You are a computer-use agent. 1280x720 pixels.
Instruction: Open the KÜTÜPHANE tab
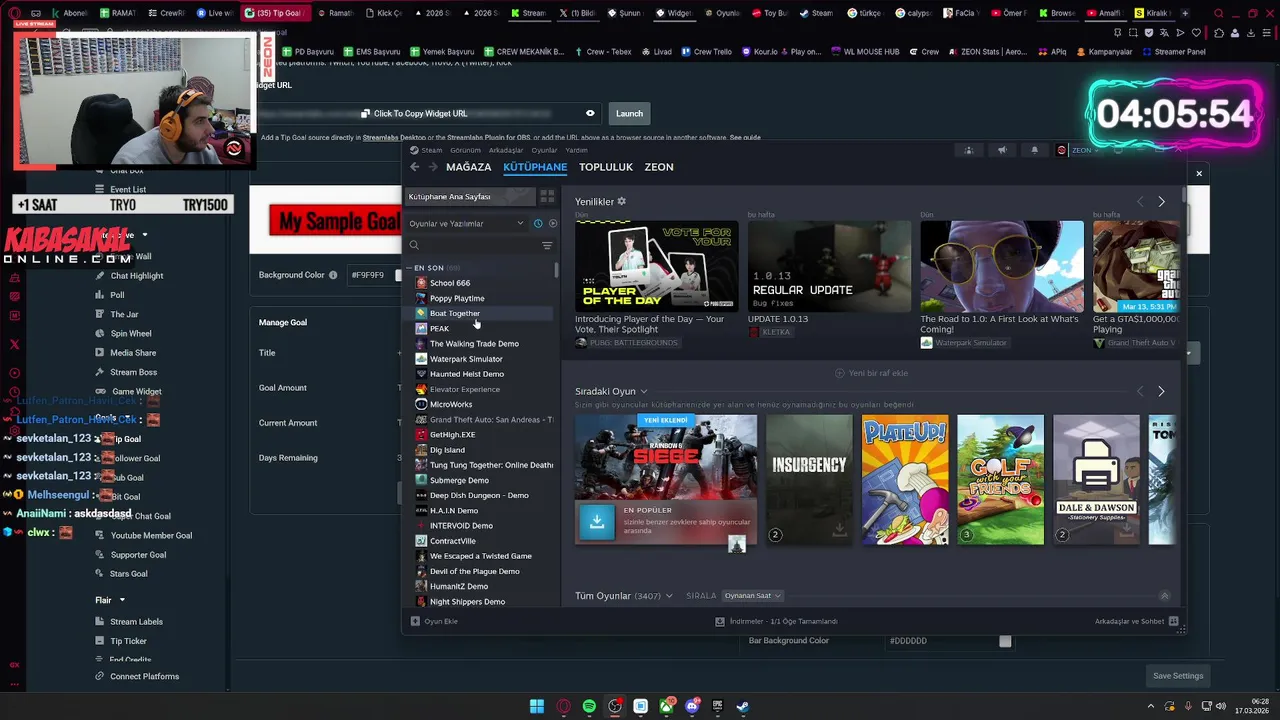[535, 167]
